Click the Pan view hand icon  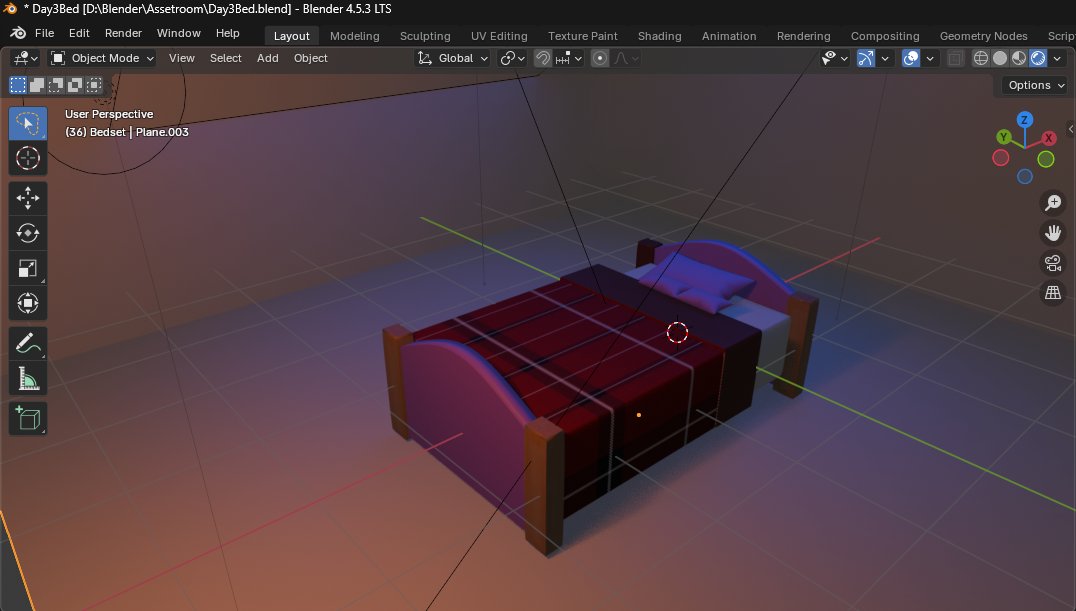pos(1053,233)
